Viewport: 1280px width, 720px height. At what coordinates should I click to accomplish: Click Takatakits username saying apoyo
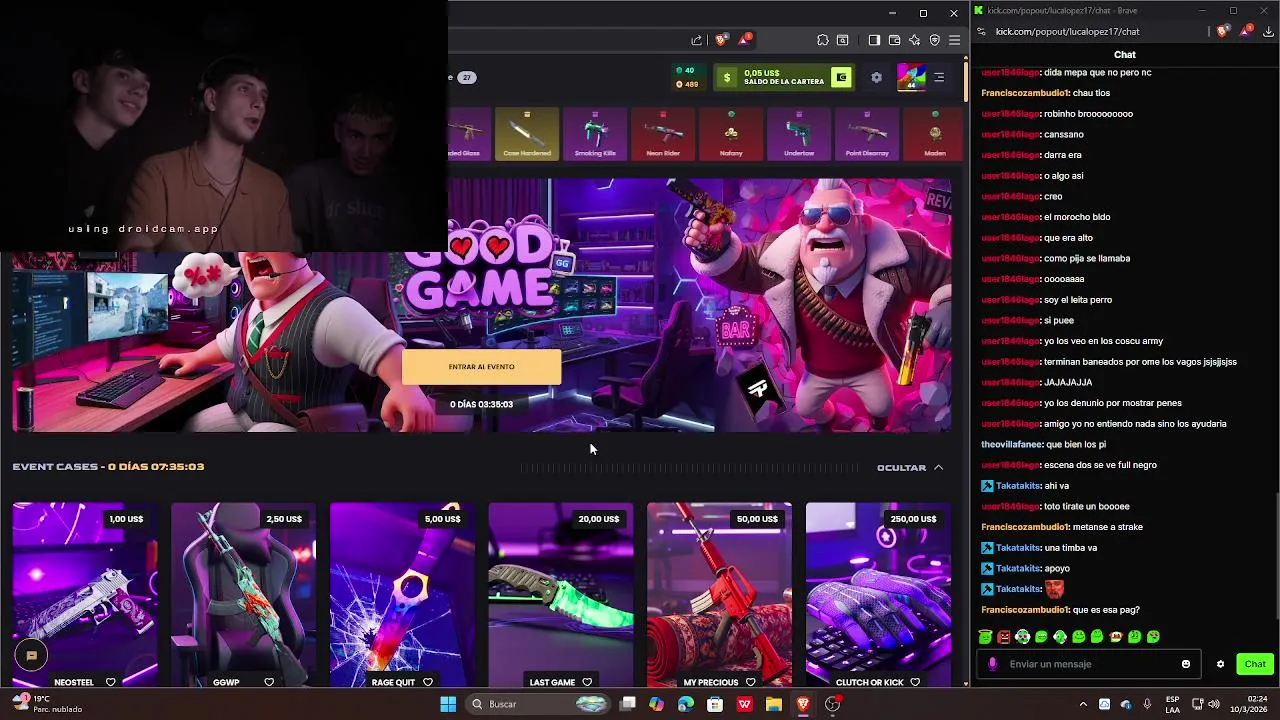[x=1018, y=568]
